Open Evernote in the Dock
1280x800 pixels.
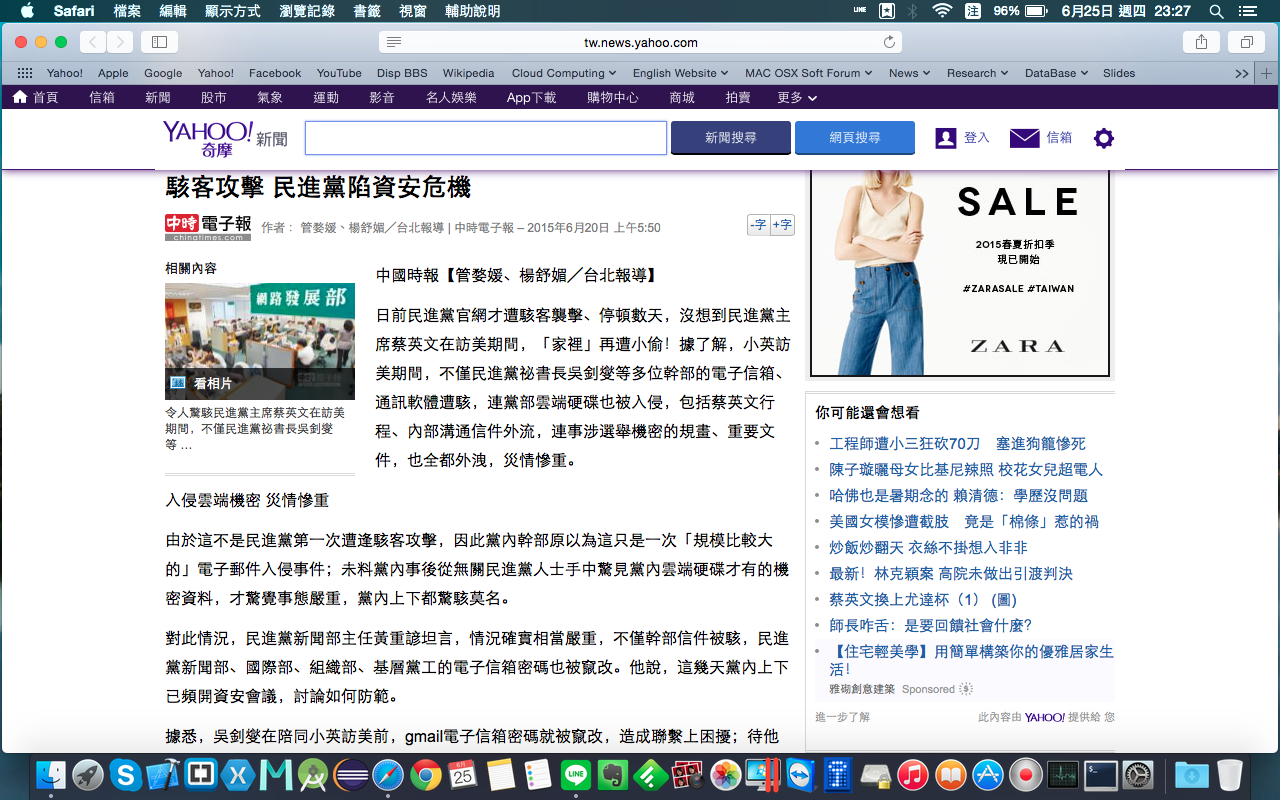(612, 775)
